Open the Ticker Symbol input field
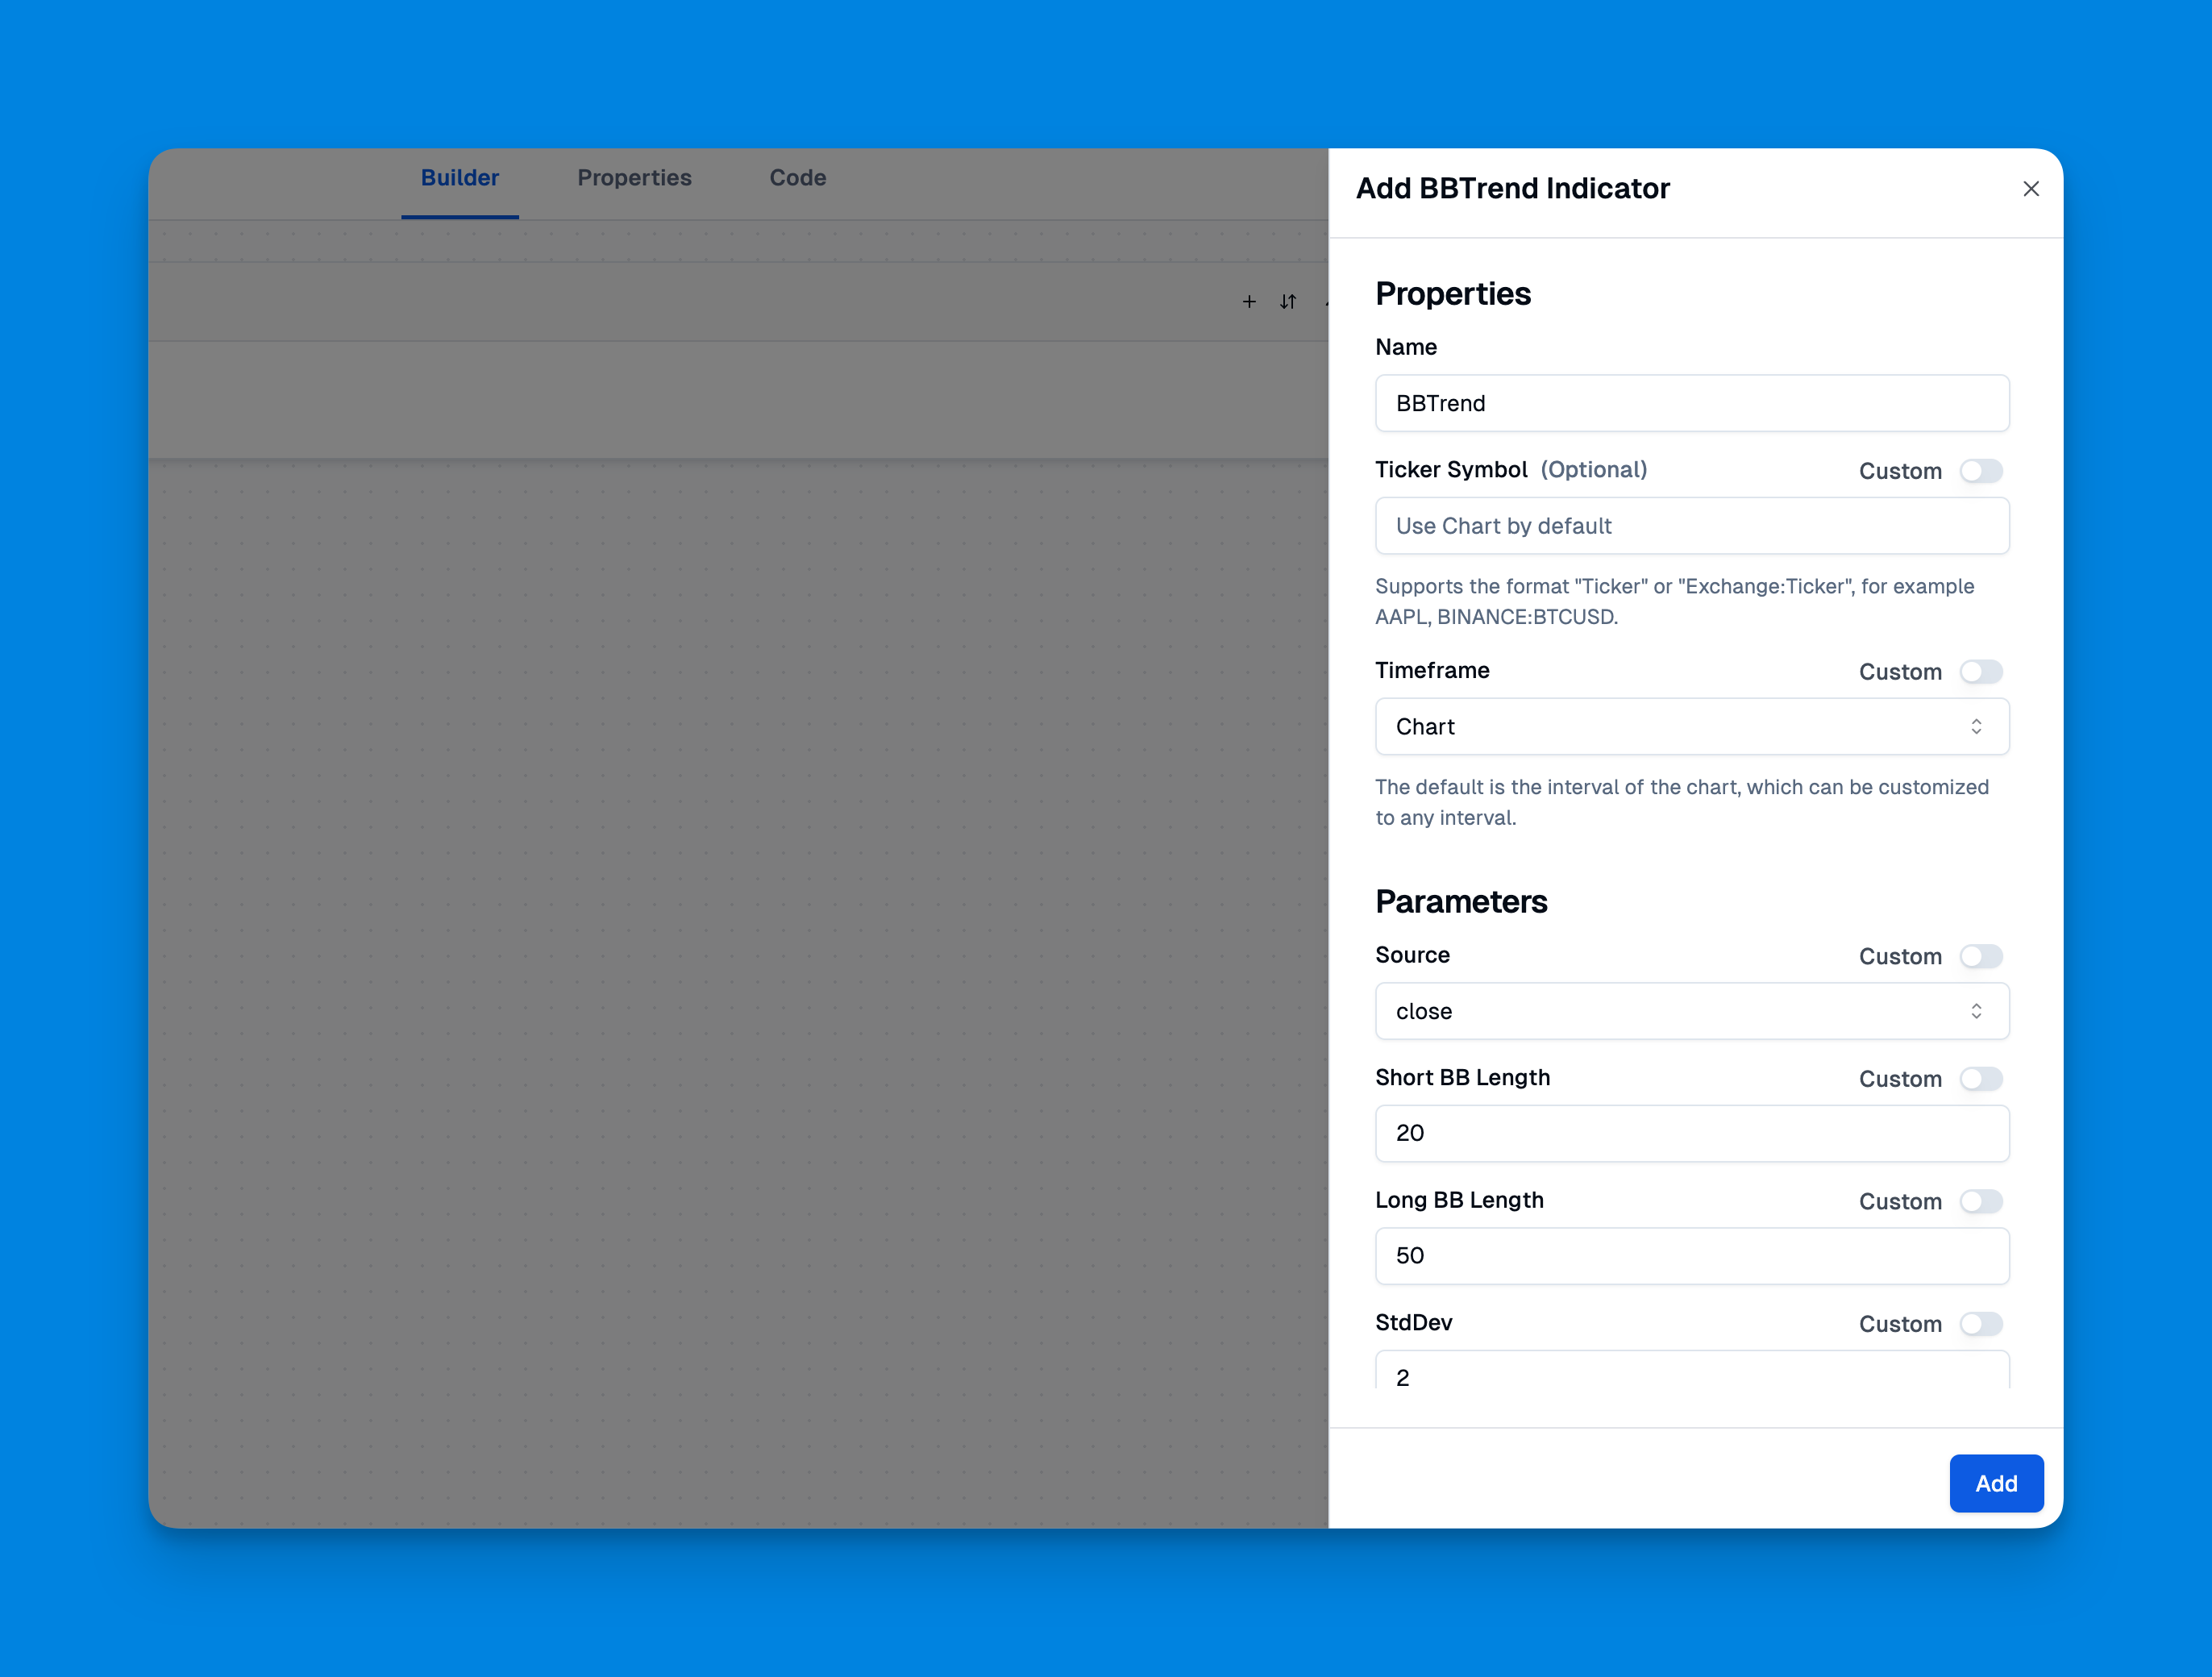Viewport: 2212px width, 1677px height. 1690,525
